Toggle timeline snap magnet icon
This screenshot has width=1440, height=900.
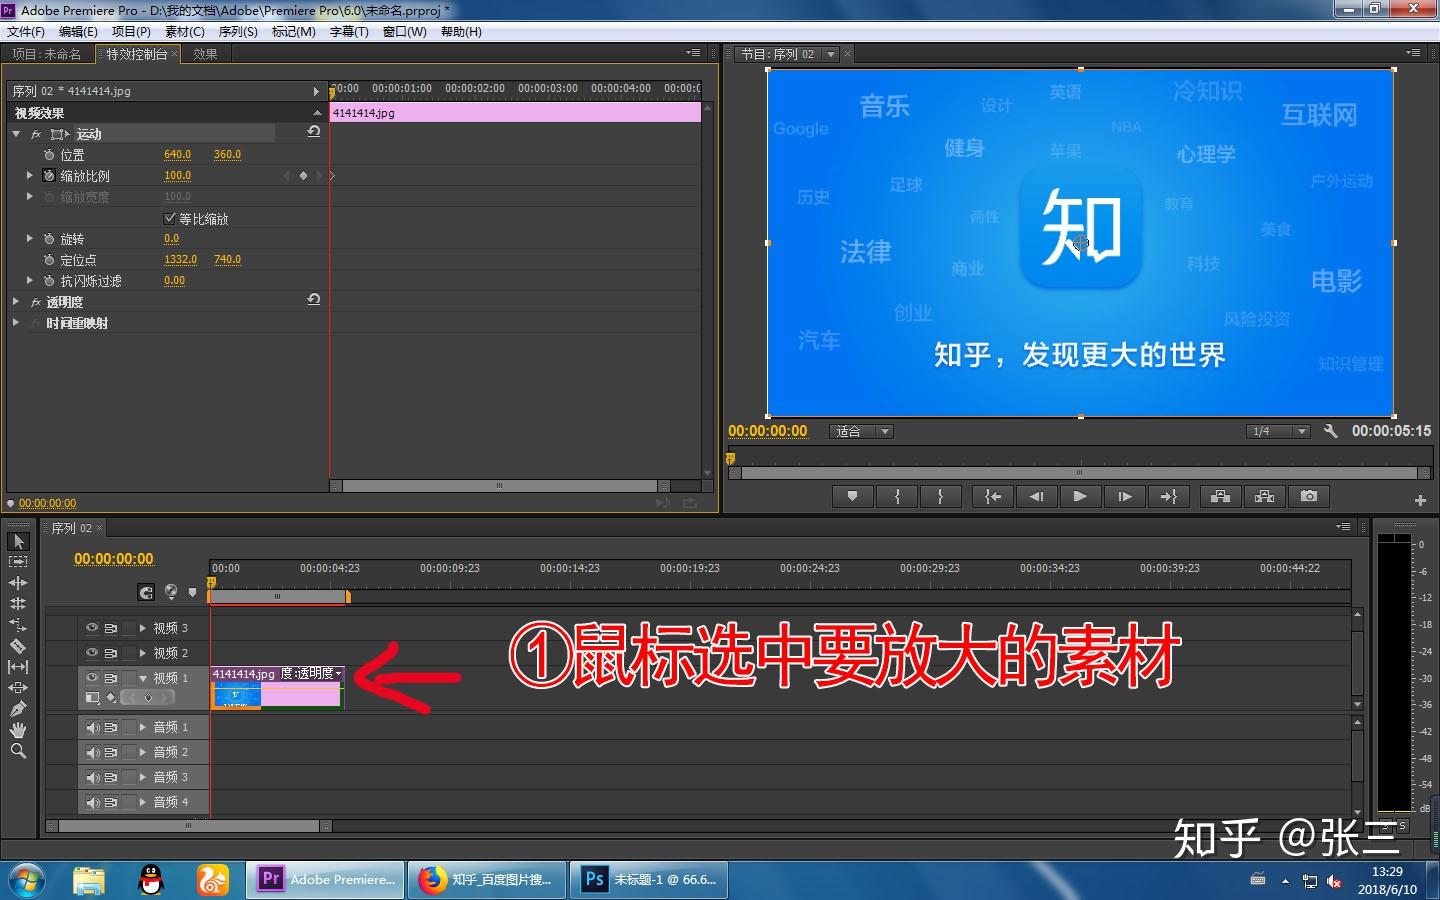(x=146, y=592)
